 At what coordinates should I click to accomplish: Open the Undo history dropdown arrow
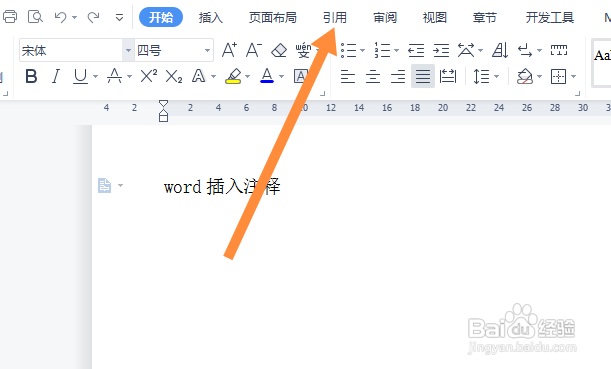[74, 18]
